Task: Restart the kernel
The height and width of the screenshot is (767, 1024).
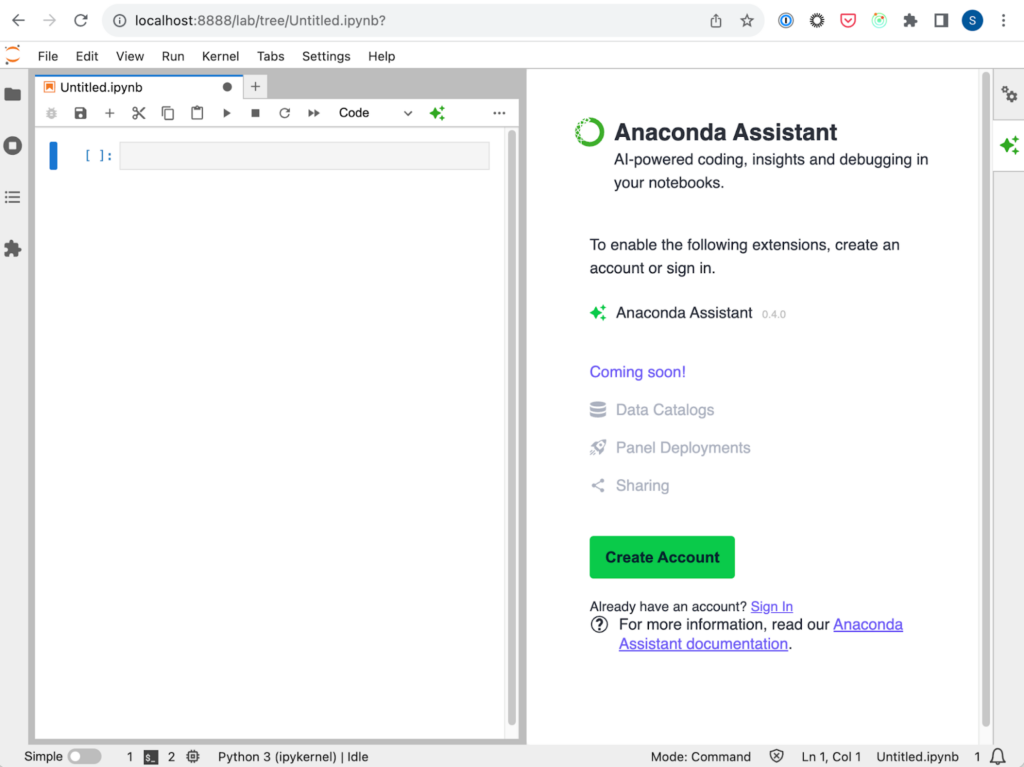Action: [x=285, y=113]
